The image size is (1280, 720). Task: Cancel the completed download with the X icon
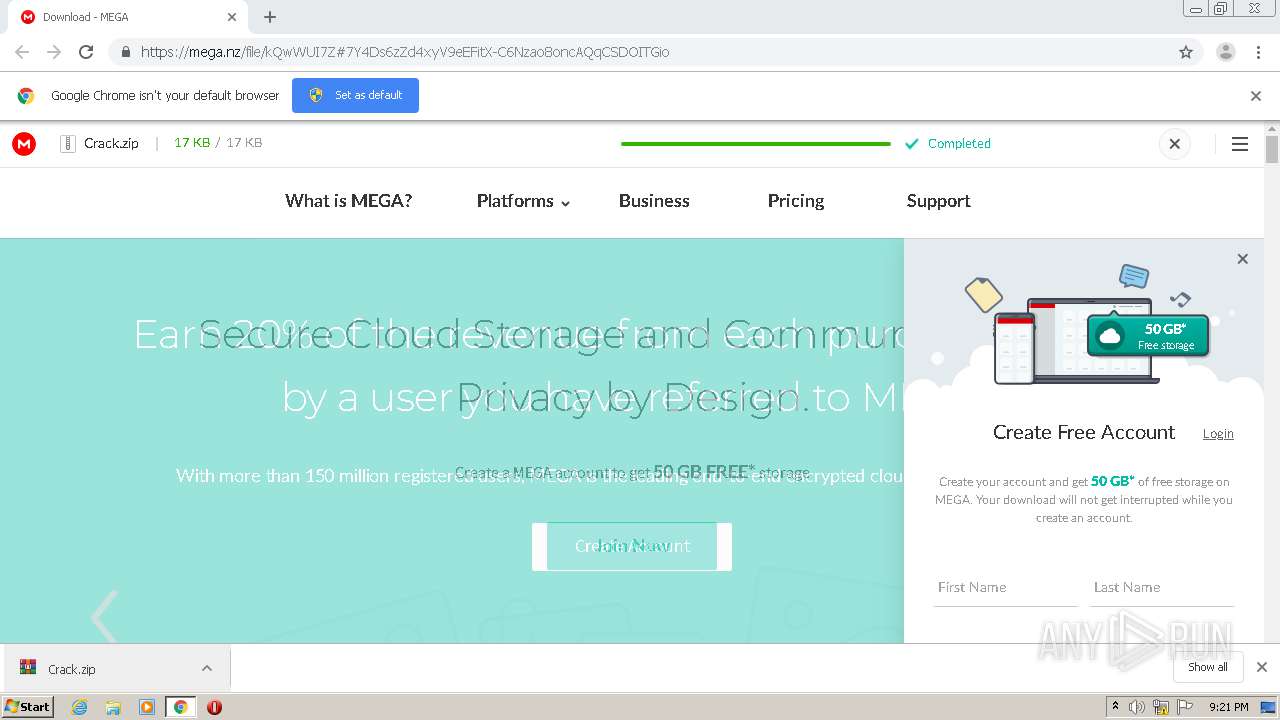point(1175,144)
